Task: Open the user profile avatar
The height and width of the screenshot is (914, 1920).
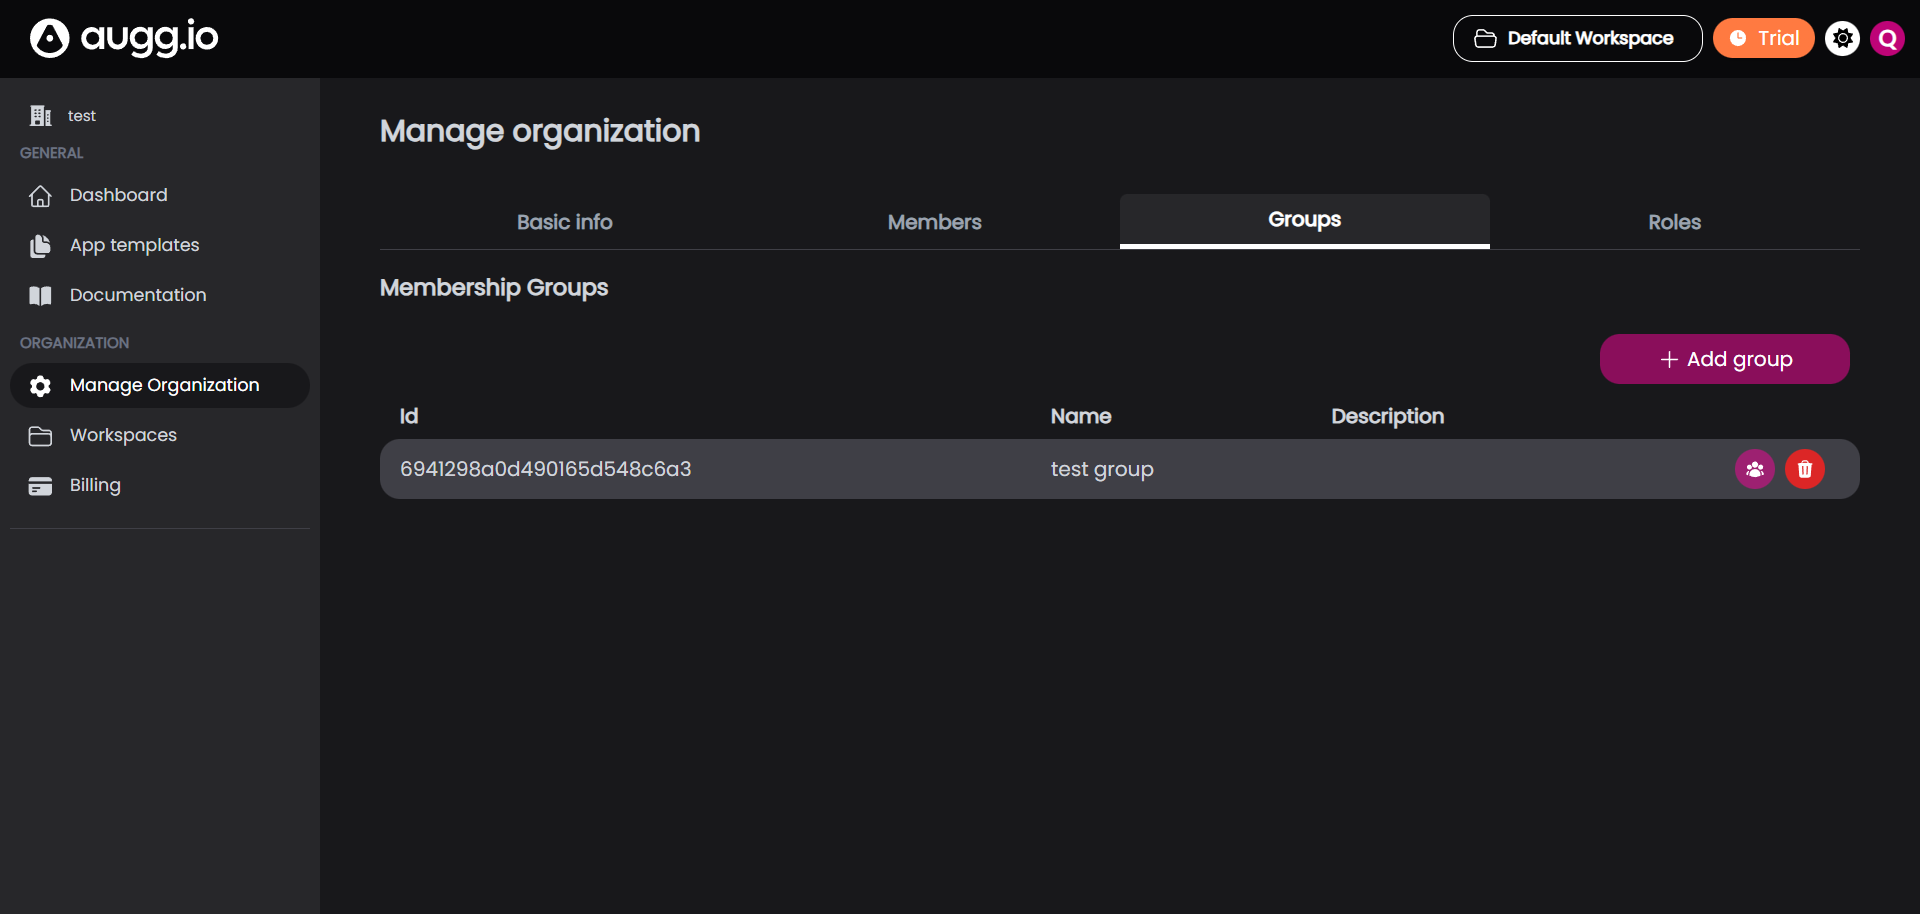Action: coord(1887,39)
